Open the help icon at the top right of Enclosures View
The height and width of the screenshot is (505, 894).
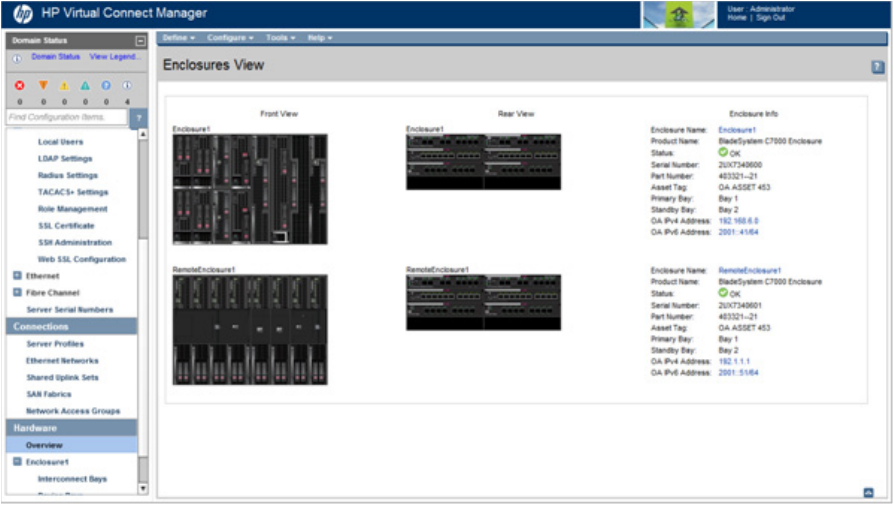[x=877, y=67]
